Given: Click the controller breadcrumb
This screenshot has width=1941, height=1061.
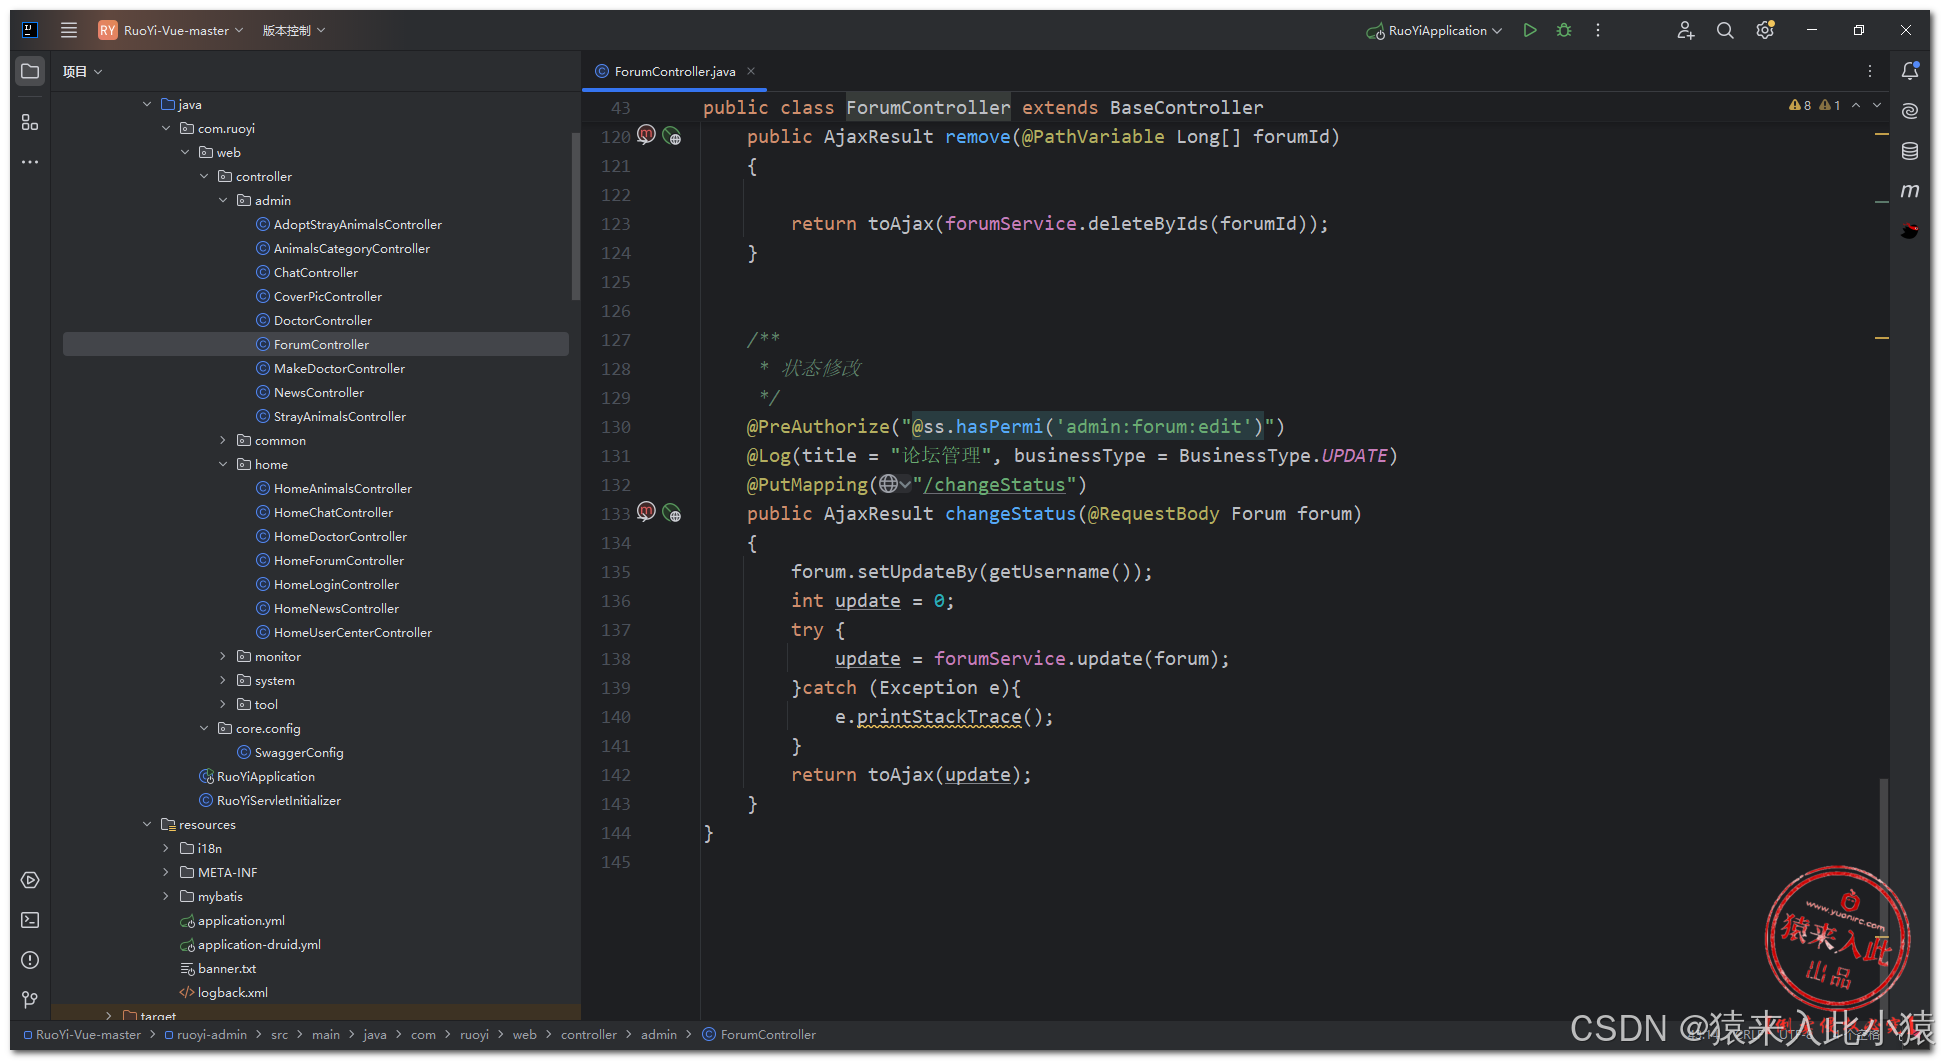Looking at the screenshot, I should click(589, 1035).
